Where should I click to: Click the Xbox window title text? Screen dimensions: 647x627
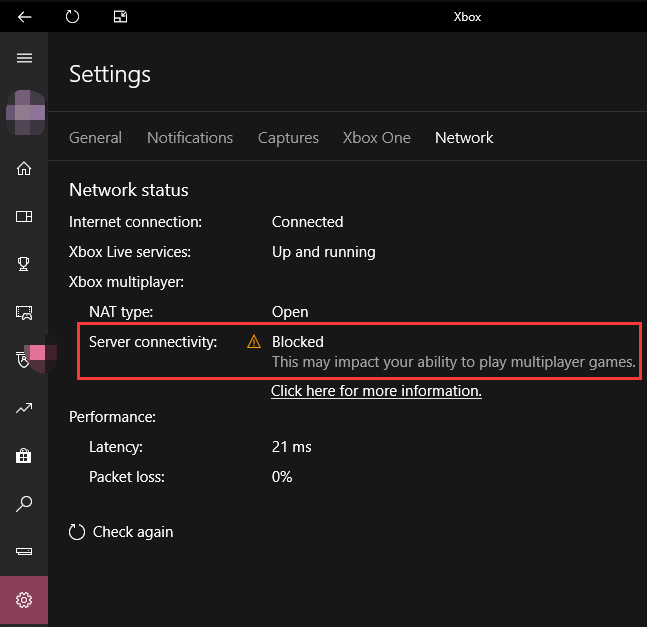pyautogui.click(x=467, y=17)
